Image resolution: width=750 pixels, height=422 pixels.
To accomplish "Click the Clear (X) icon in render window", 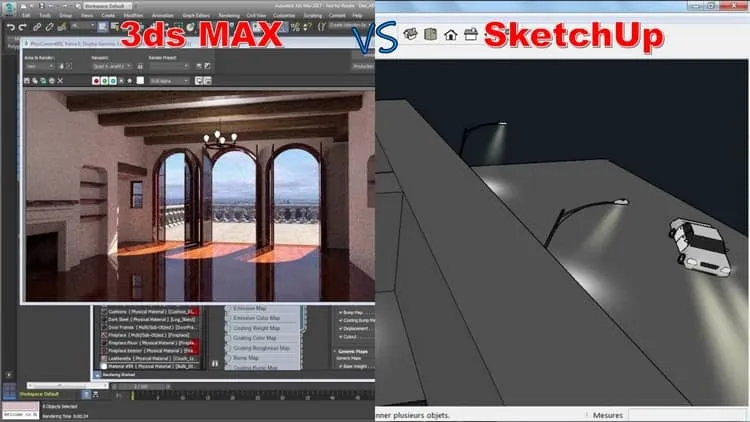I will (x=60, y=81).
